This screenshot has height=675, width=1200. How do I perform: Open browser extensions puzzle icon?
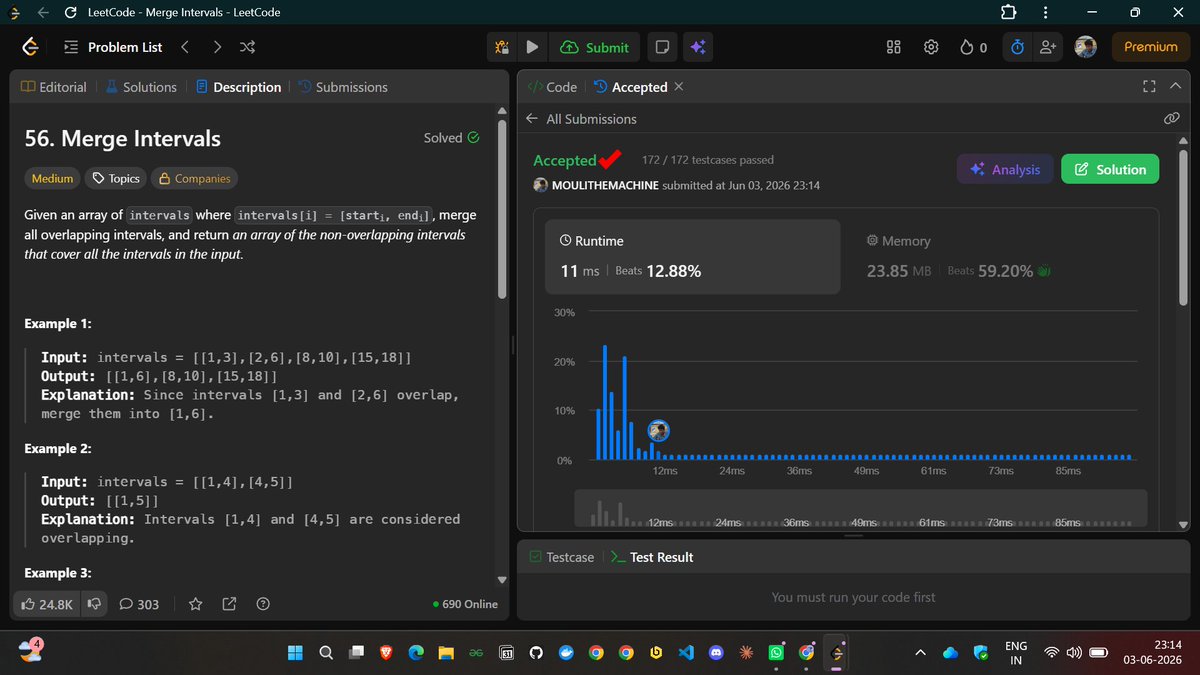[1007, 13]
